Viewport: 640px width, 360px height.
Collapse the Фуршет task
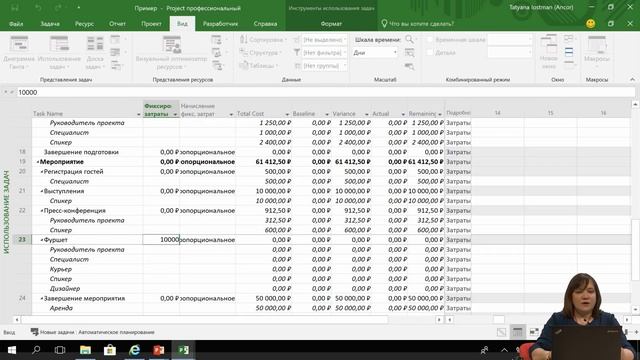point(42,240)
